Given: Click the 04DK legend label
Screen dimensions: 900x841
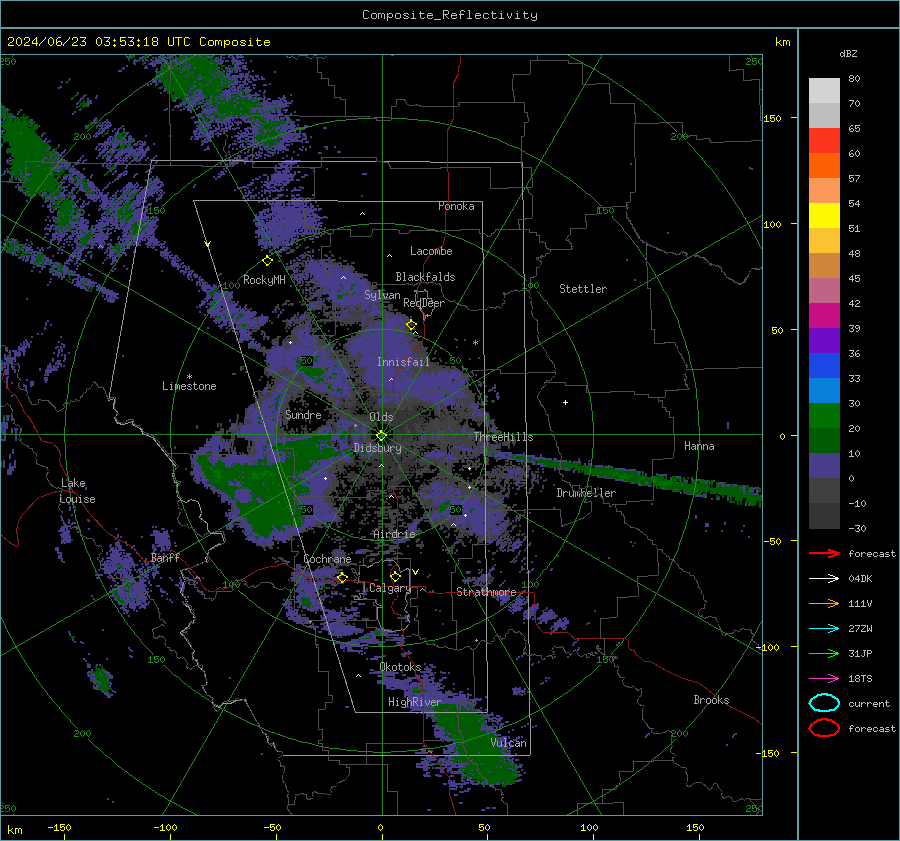Looking at the screenshot, I should (860, 579).
